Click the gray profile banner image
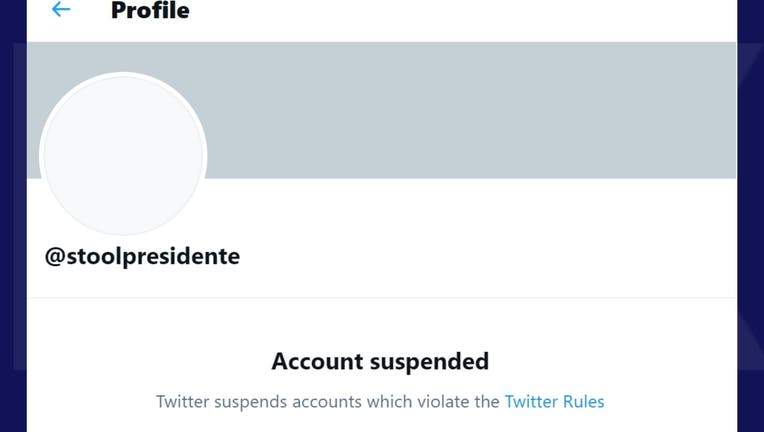Screen dimensions: 764x432 450,110
